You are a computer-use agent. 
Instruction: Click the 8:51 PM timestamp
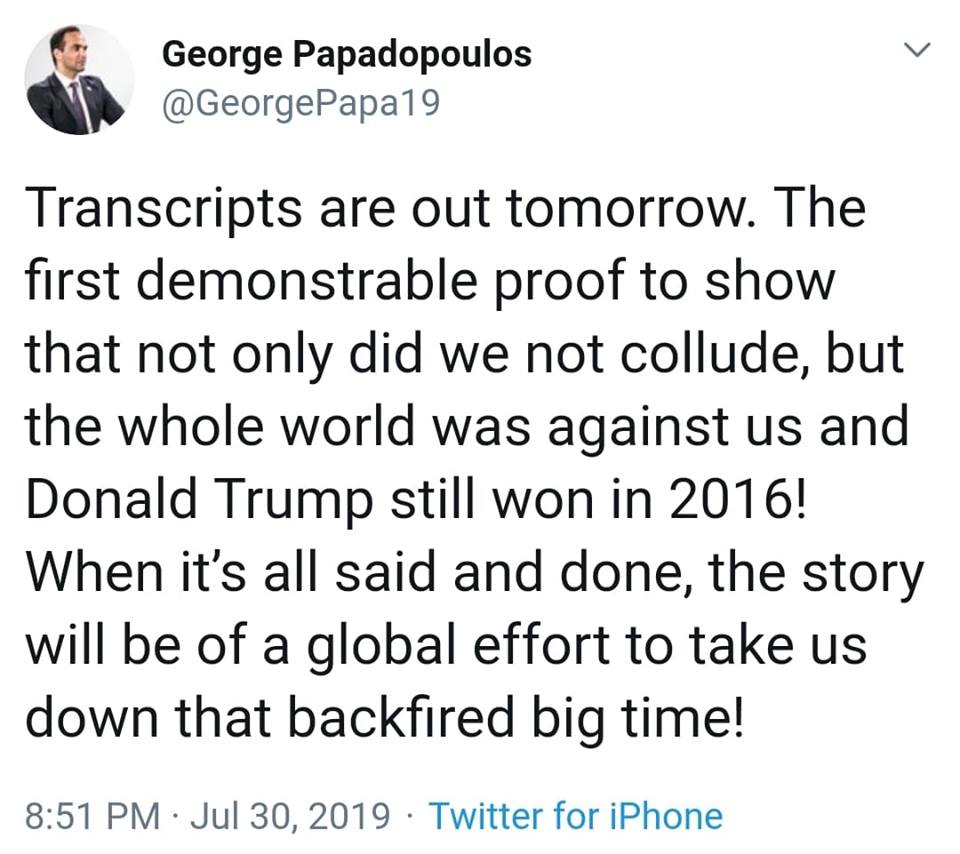[91, 816]
